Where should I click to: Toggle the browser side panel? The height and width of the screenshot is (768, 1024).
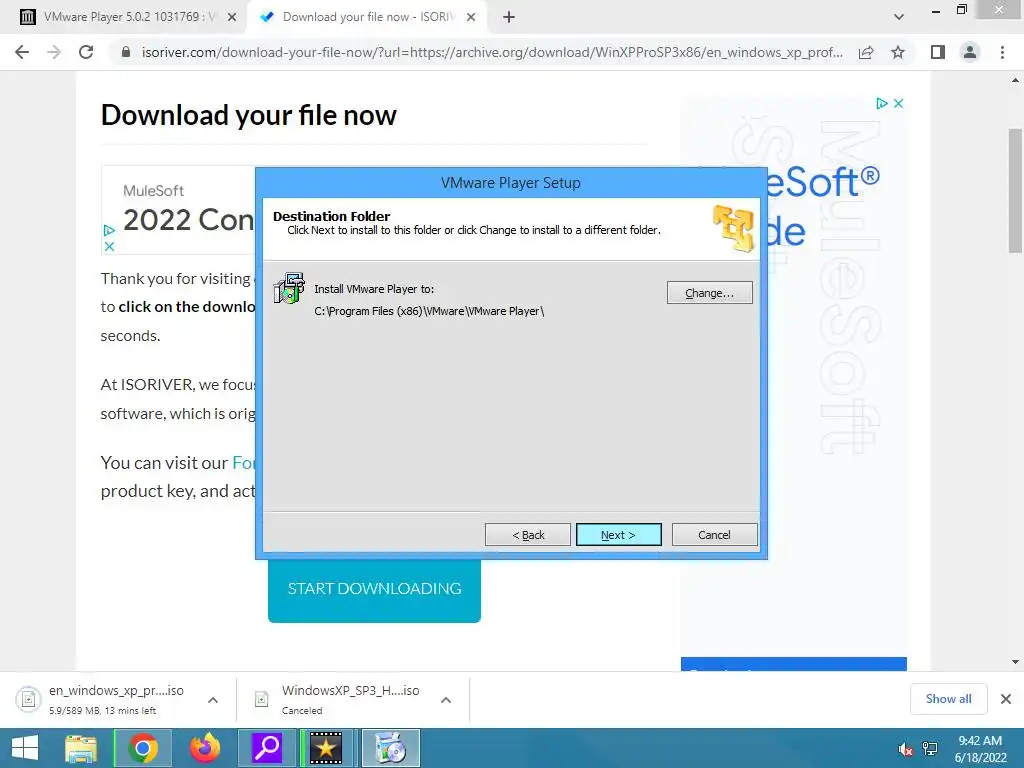pos(938,52)
